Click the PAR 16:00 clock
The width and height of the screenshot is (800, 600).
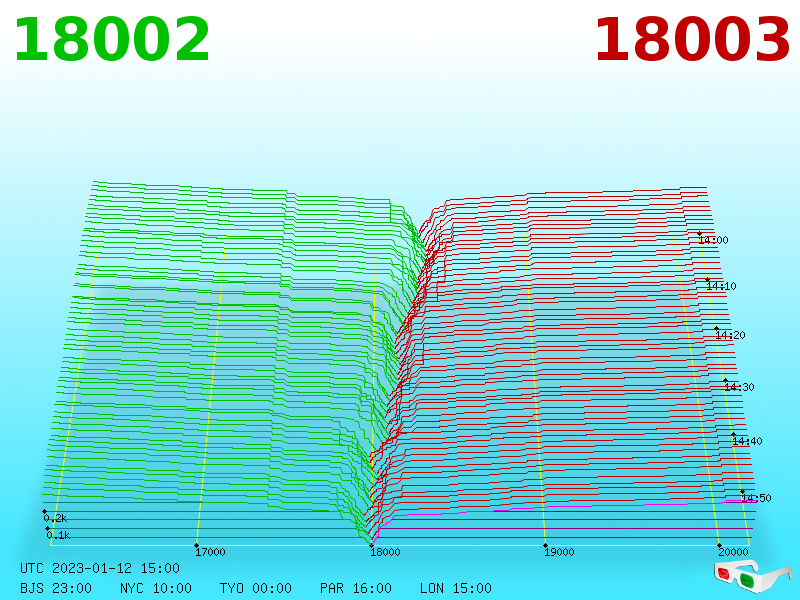(356, 588)
